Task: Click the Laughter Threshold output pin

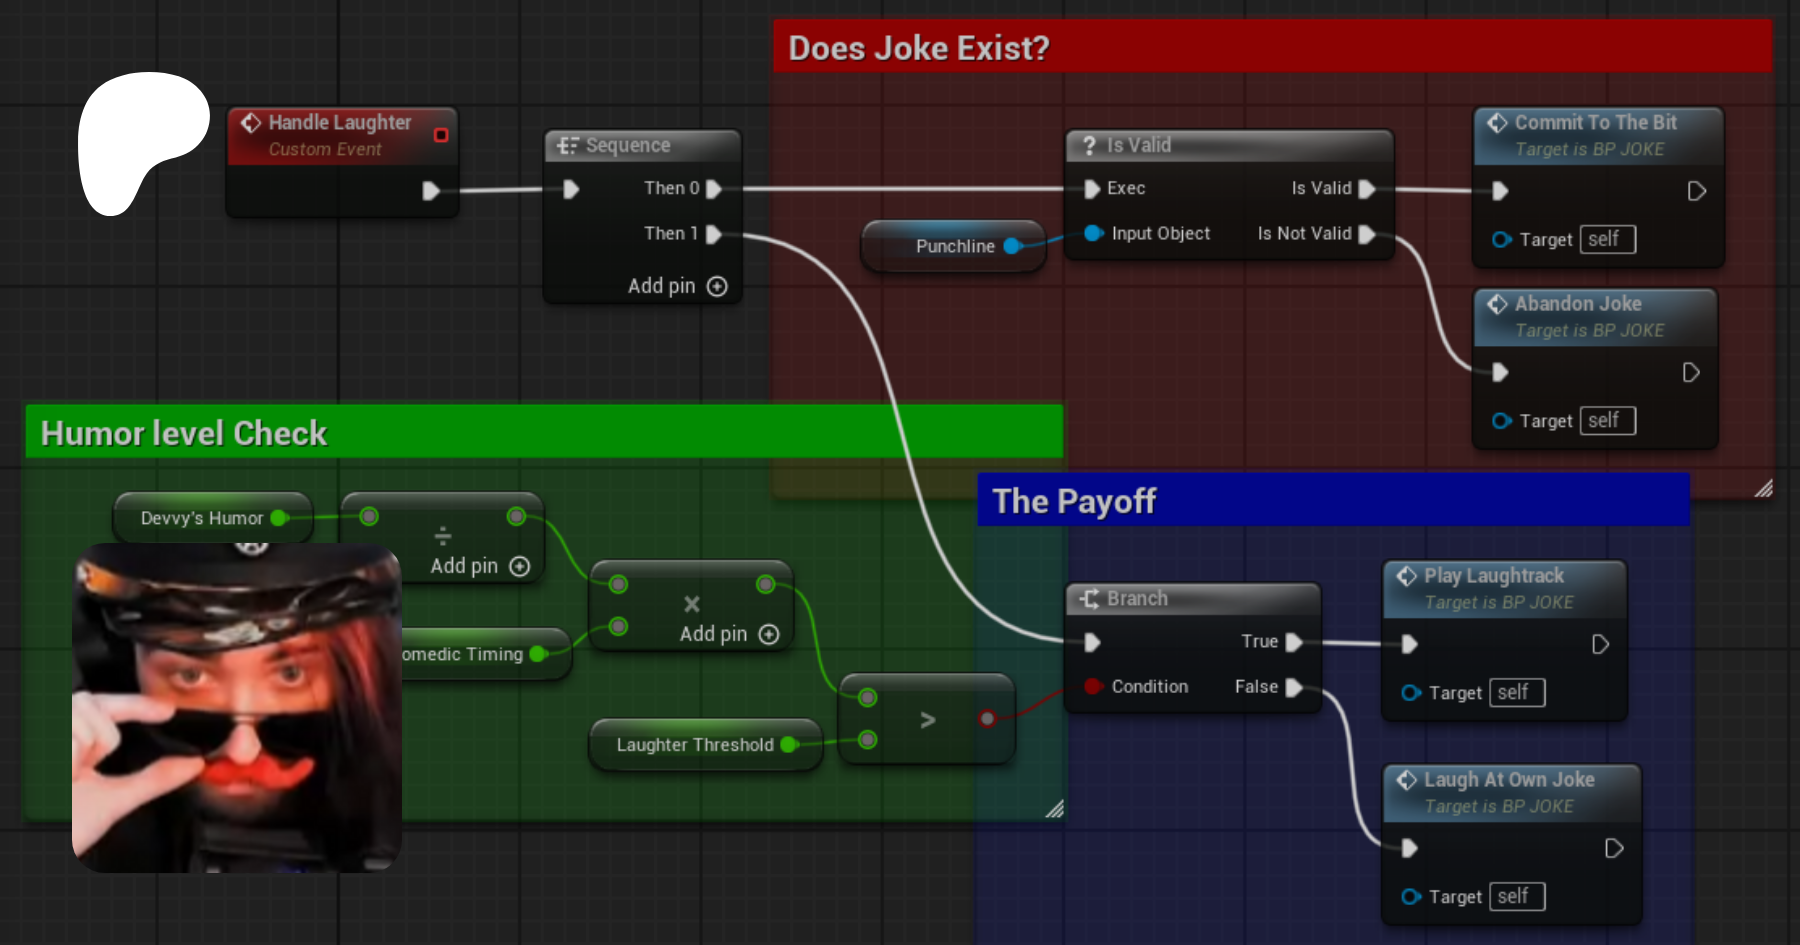Action: point(788,745)
